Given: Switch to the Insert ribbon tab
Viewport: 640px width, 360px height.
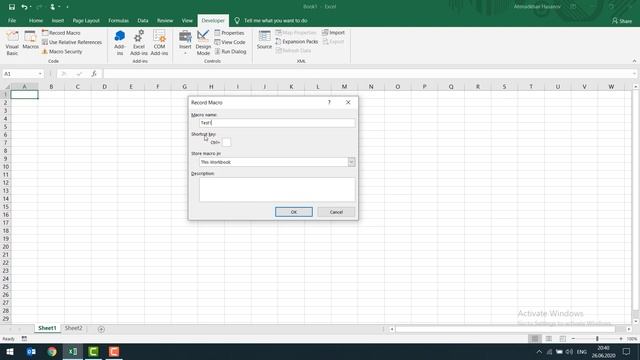Looking at the screenshot, I should (58, 20).
